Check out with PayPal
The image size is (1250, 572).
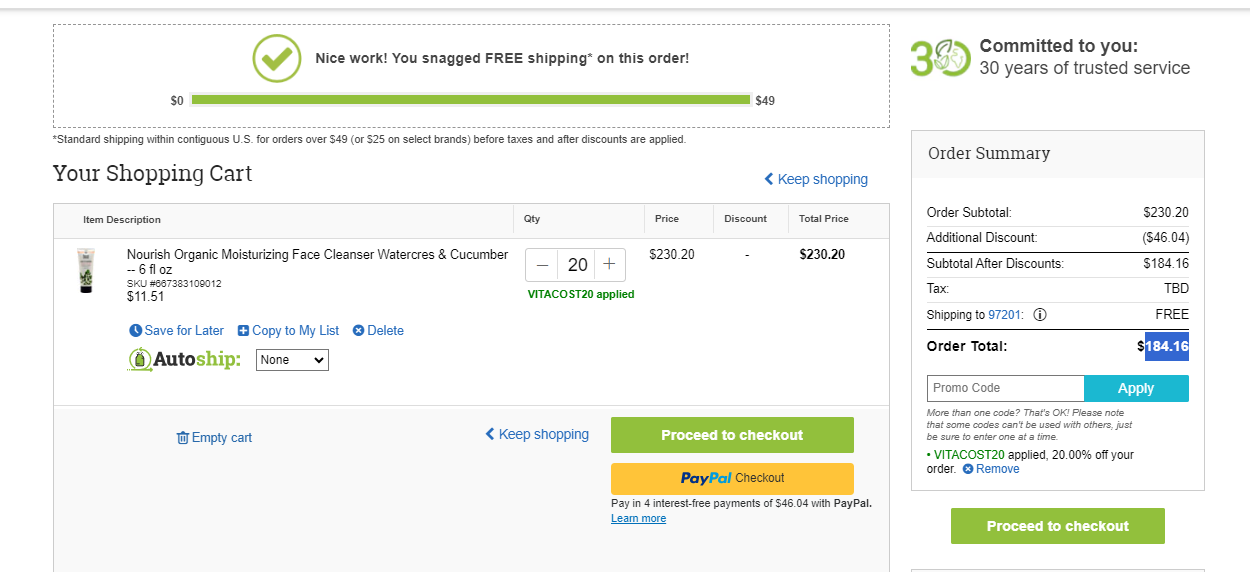tap(732, 478)
